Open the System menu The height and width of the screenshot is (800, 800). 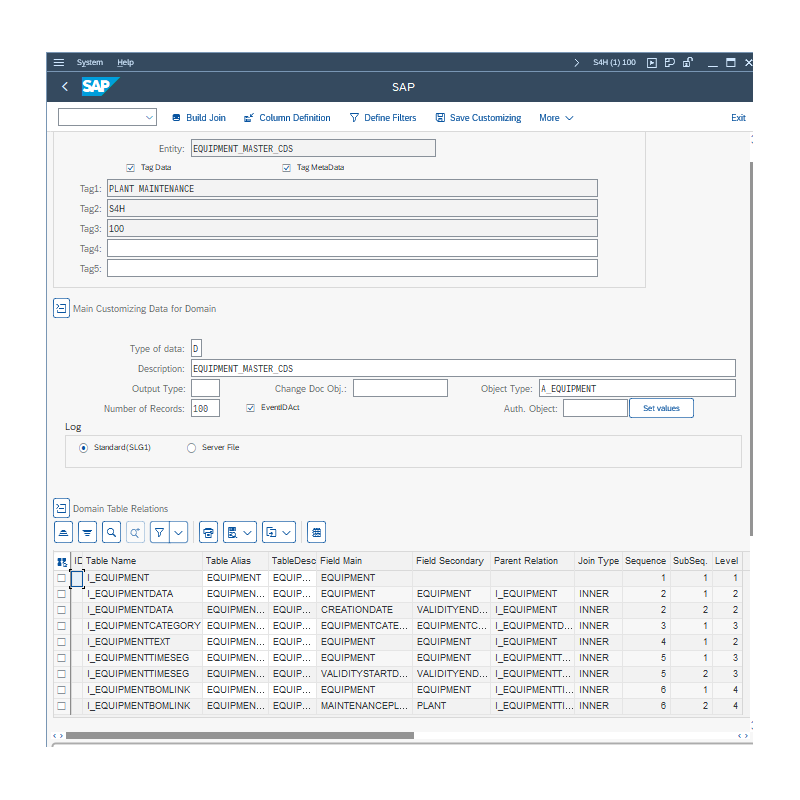coord(90,62)
